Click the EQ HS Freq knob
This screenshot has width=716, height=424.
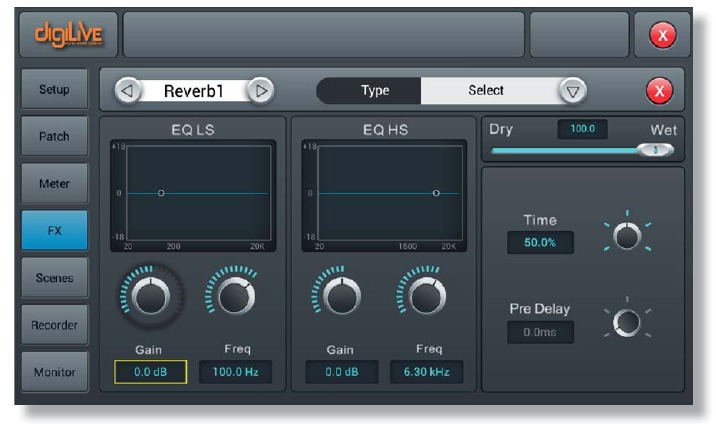pyautogui.click(x=427, y=296)
